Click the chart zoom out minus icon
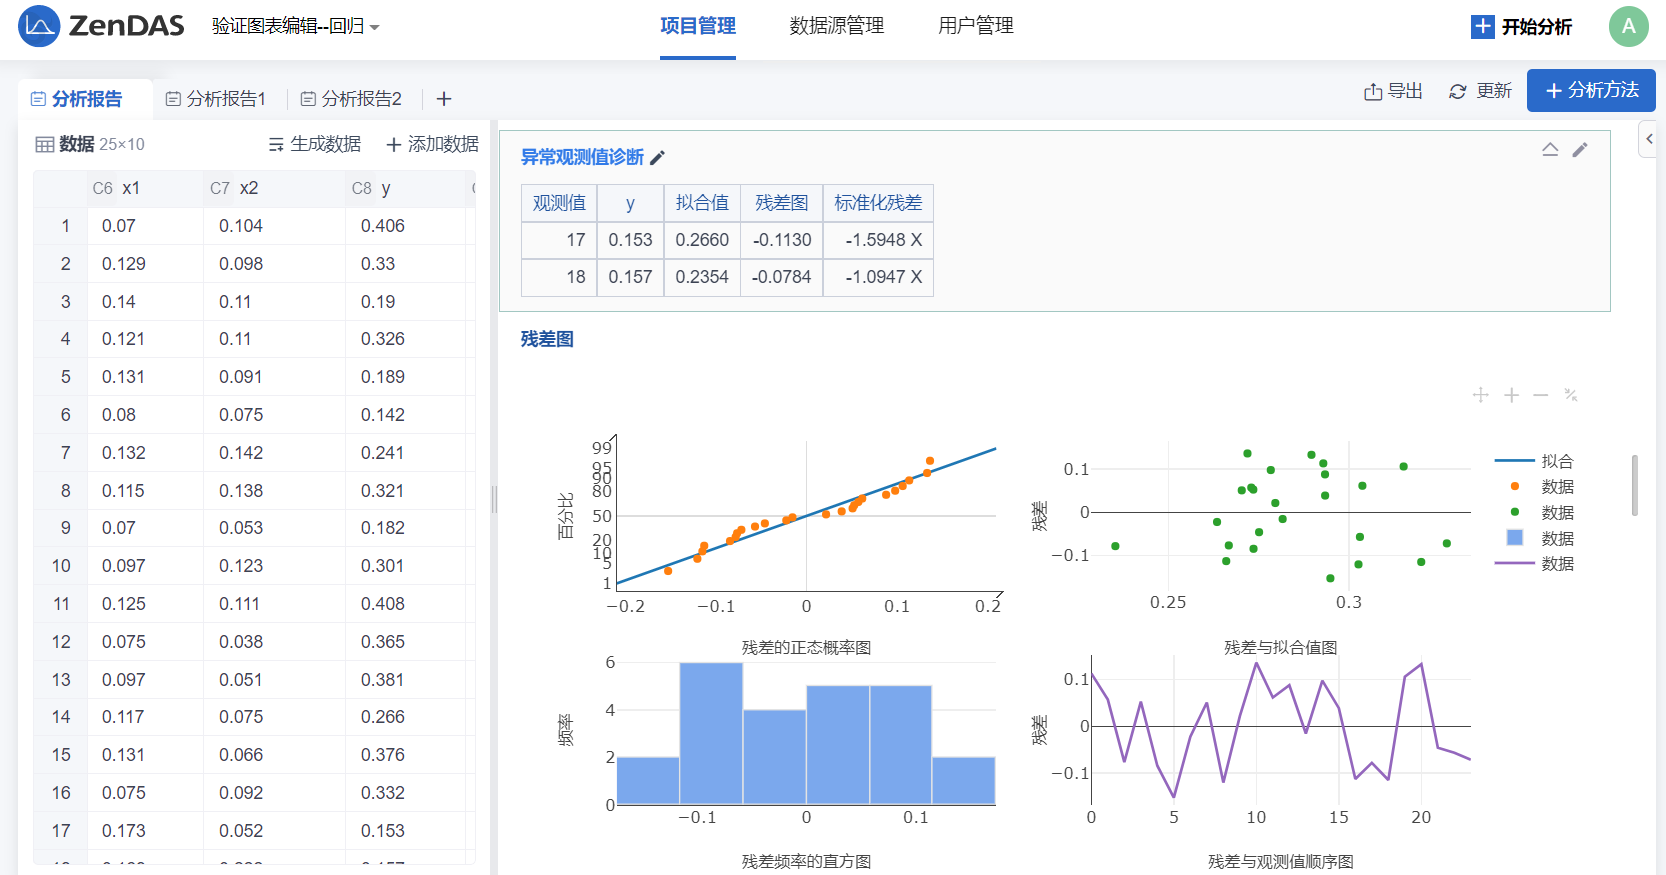 (1541, 395)
